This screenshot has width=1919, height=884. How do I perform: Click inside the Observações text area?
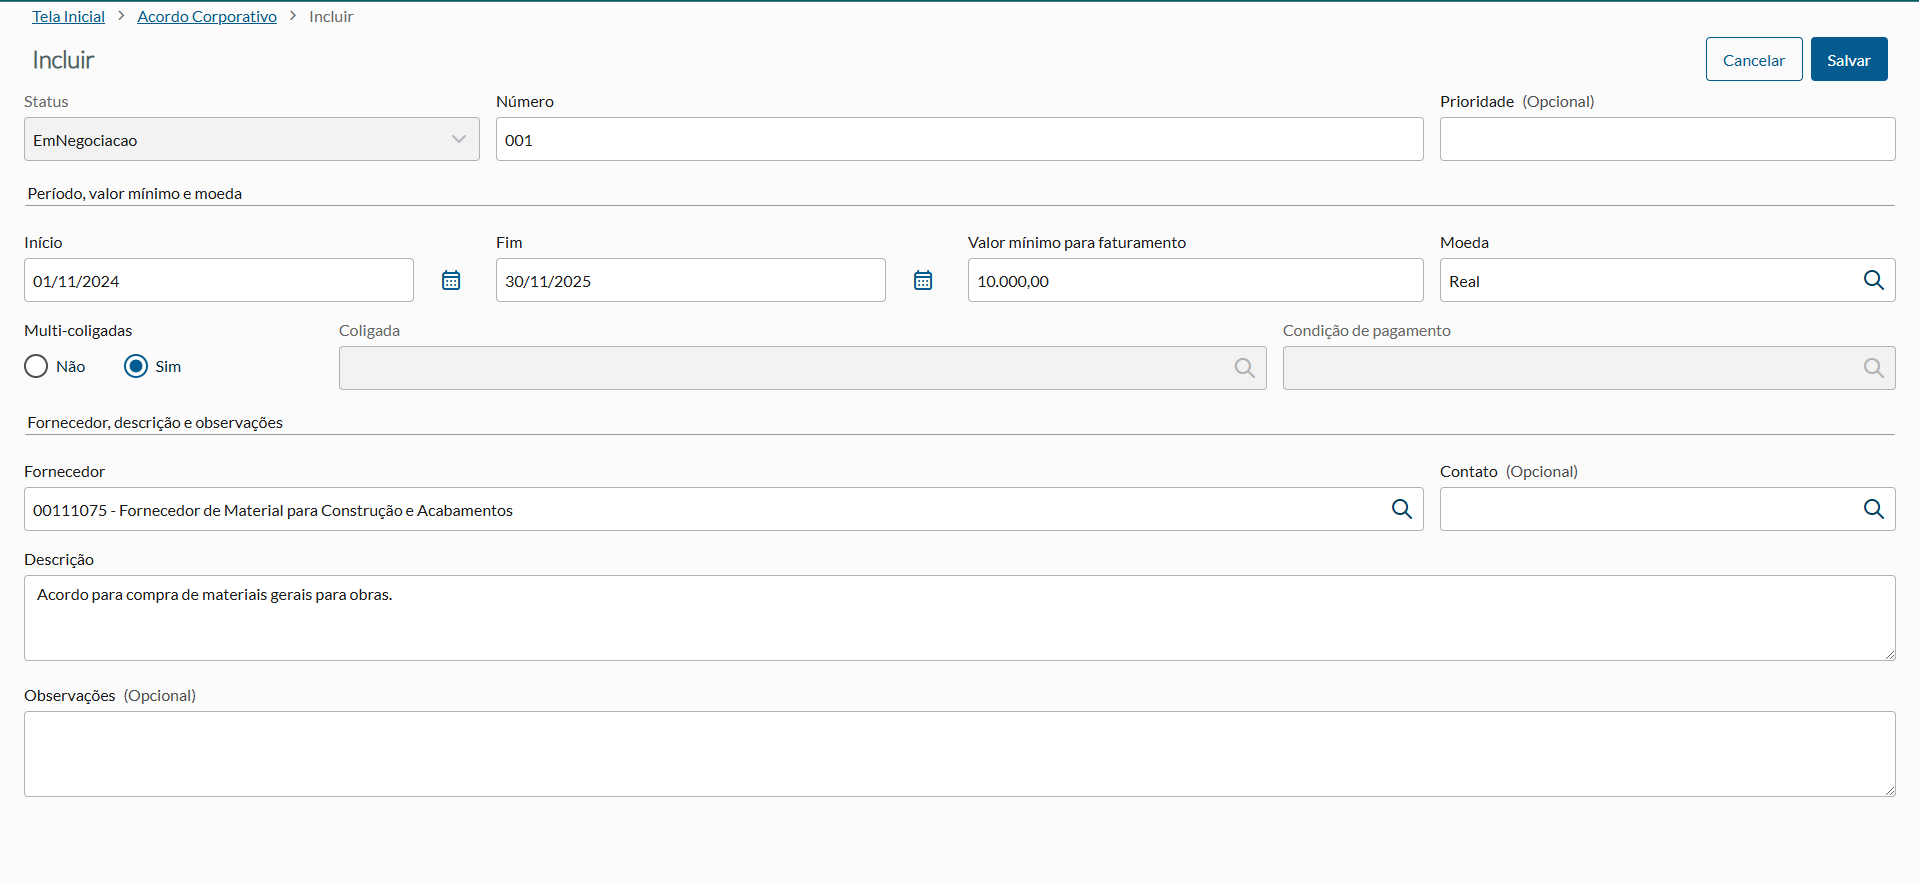tap(959, 754)
